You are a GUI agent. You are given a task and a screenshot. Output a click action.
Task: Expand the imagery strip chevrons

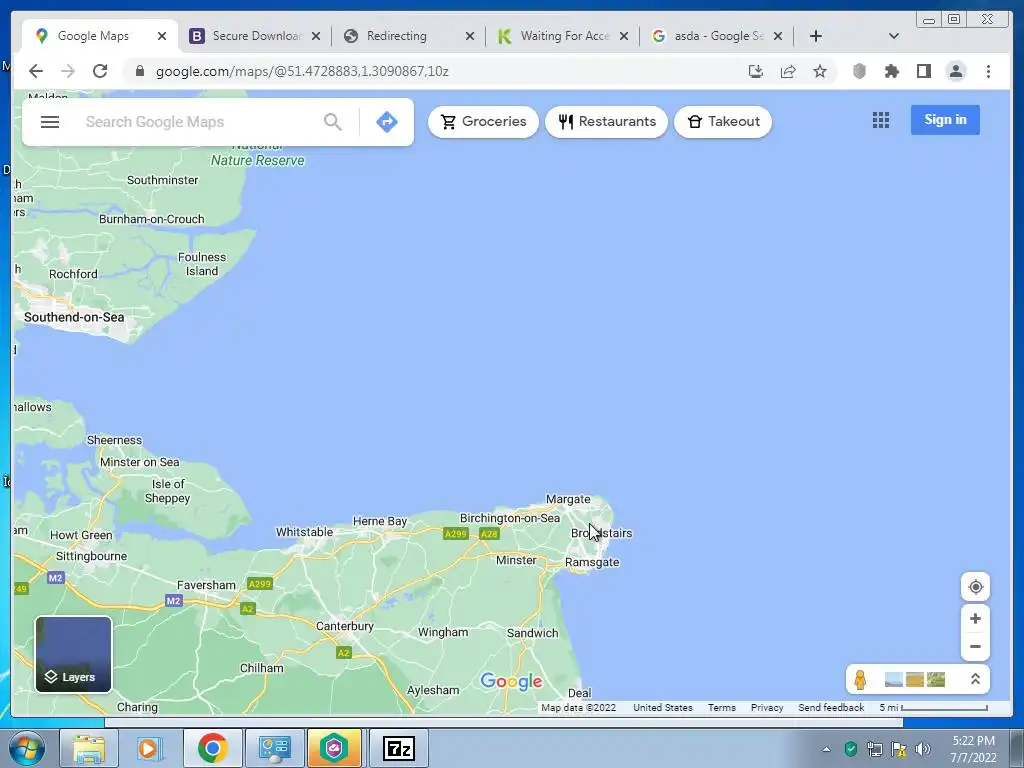(x=974, y=679)
